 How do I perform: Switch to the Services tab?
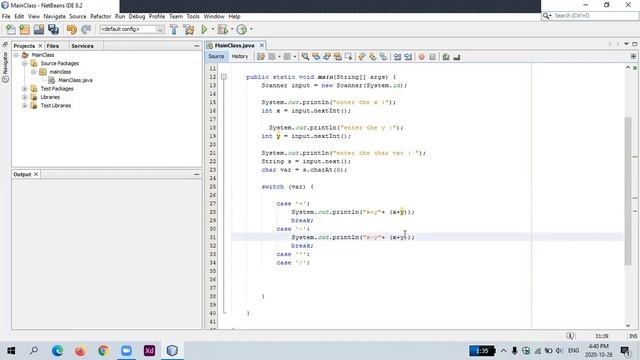pos(82,46)
